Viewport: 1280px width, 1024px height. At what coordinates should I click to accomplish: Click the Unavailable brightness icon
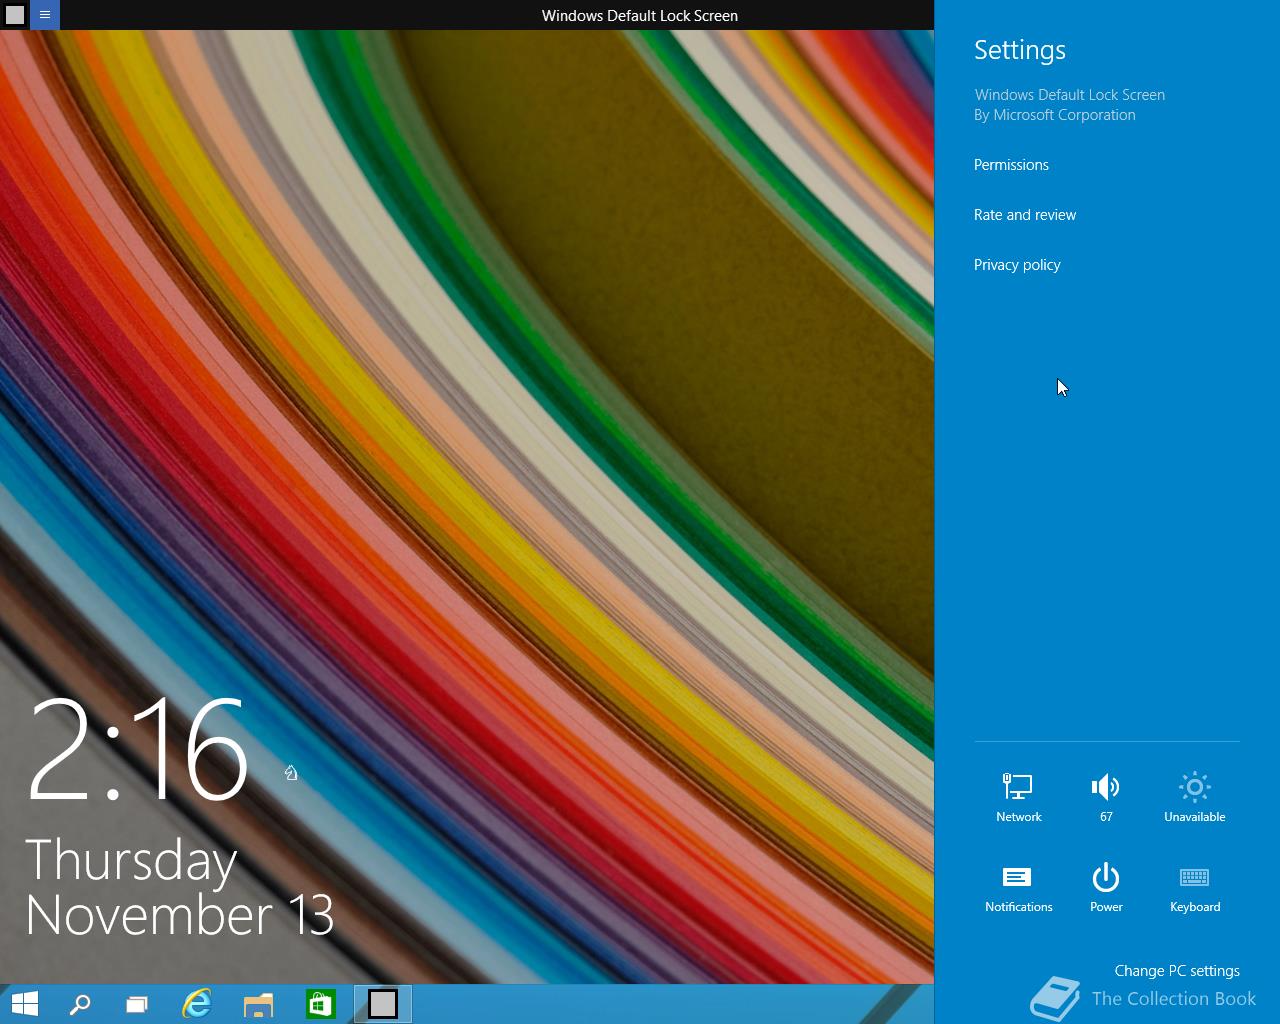click(x=1194, y=797)
